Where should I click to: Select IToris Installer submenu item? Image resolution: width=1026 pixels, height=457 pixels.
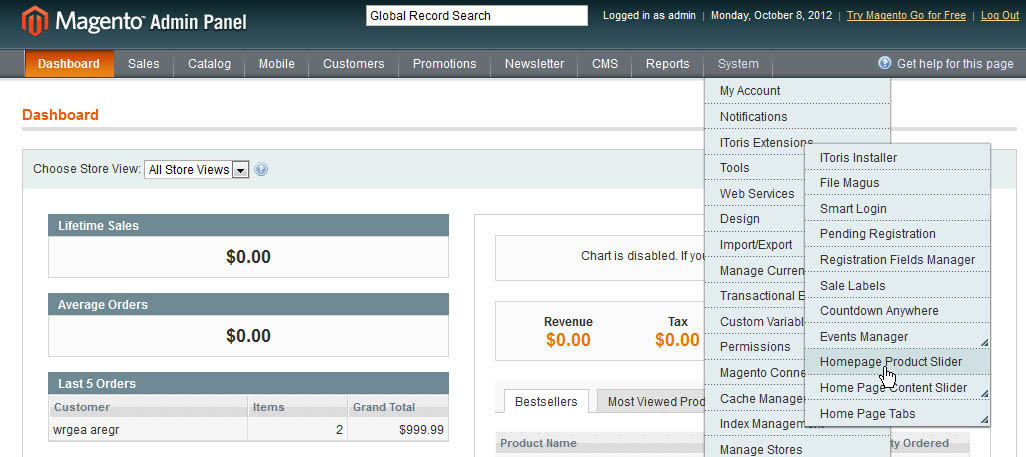tap(898, 158)
